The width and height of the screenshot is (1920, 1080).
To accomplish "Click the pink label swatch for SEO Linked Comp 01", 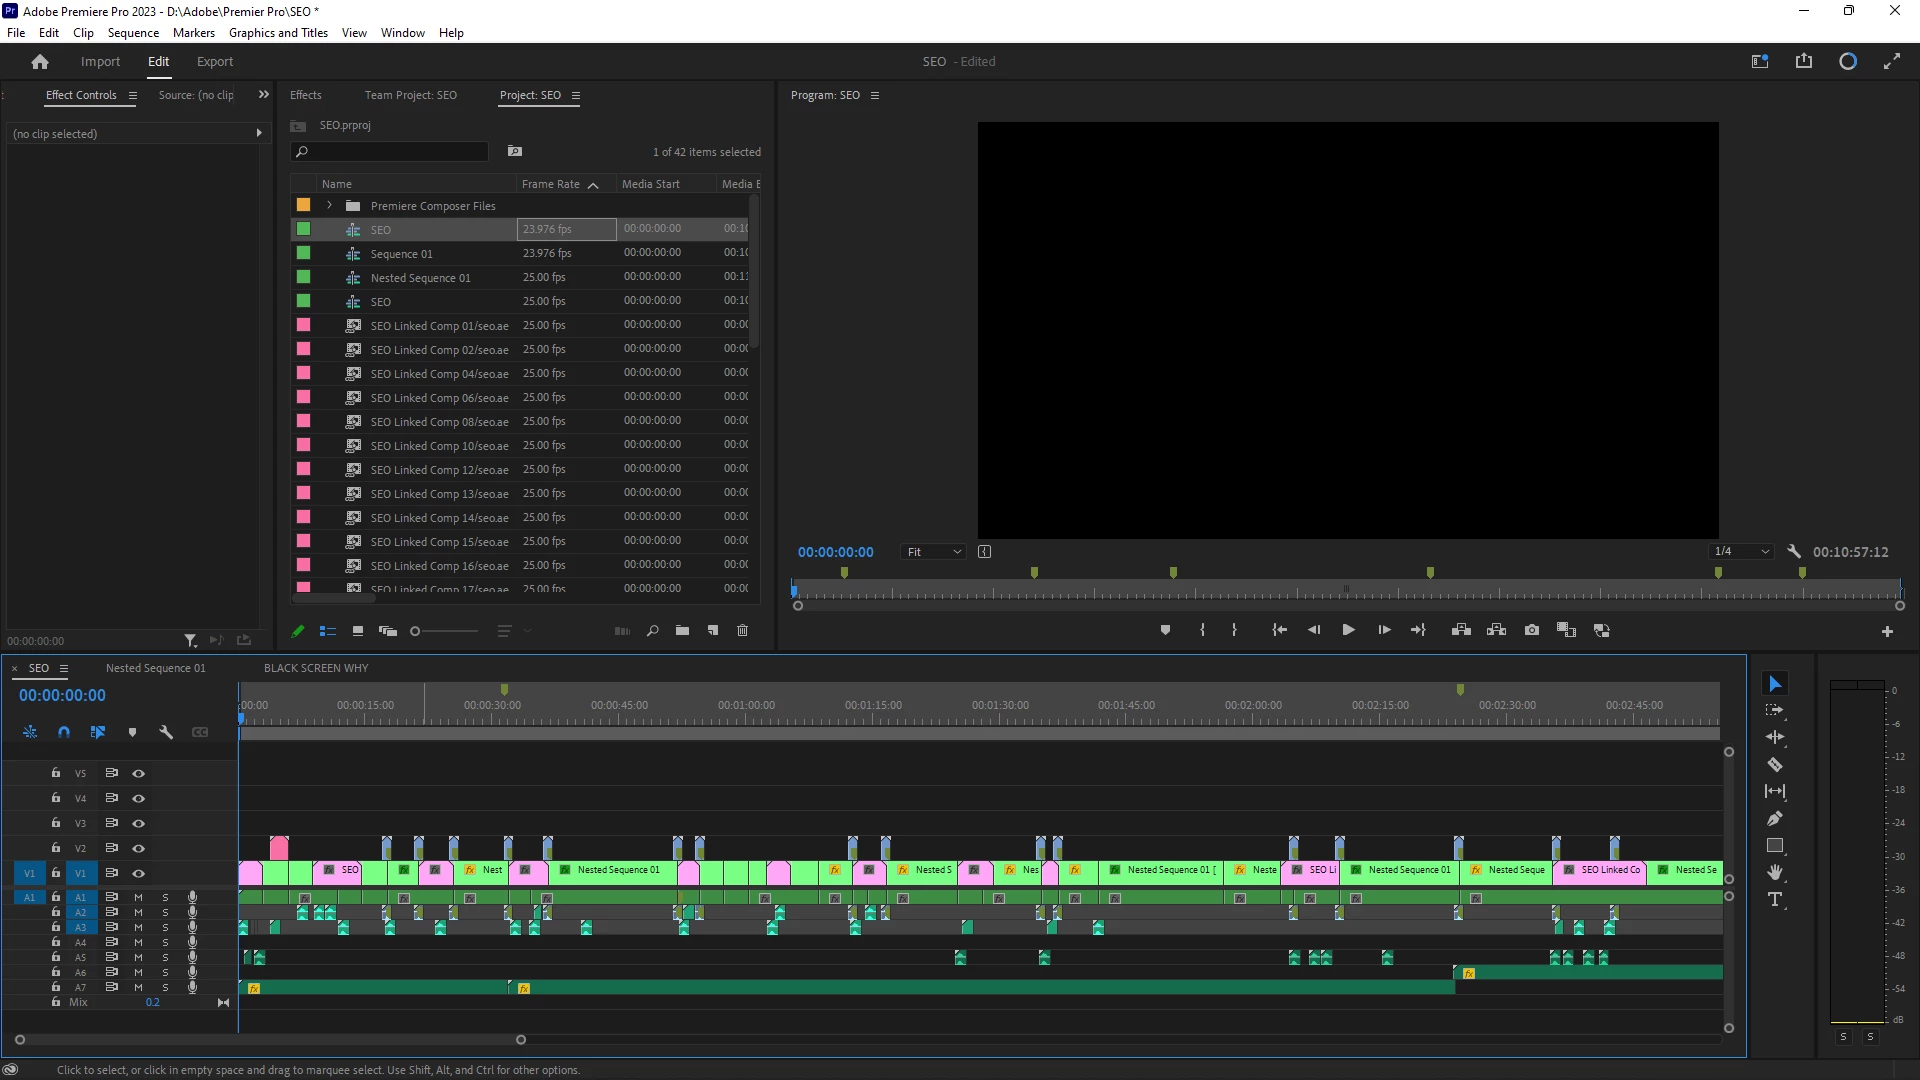I will 304,325.
